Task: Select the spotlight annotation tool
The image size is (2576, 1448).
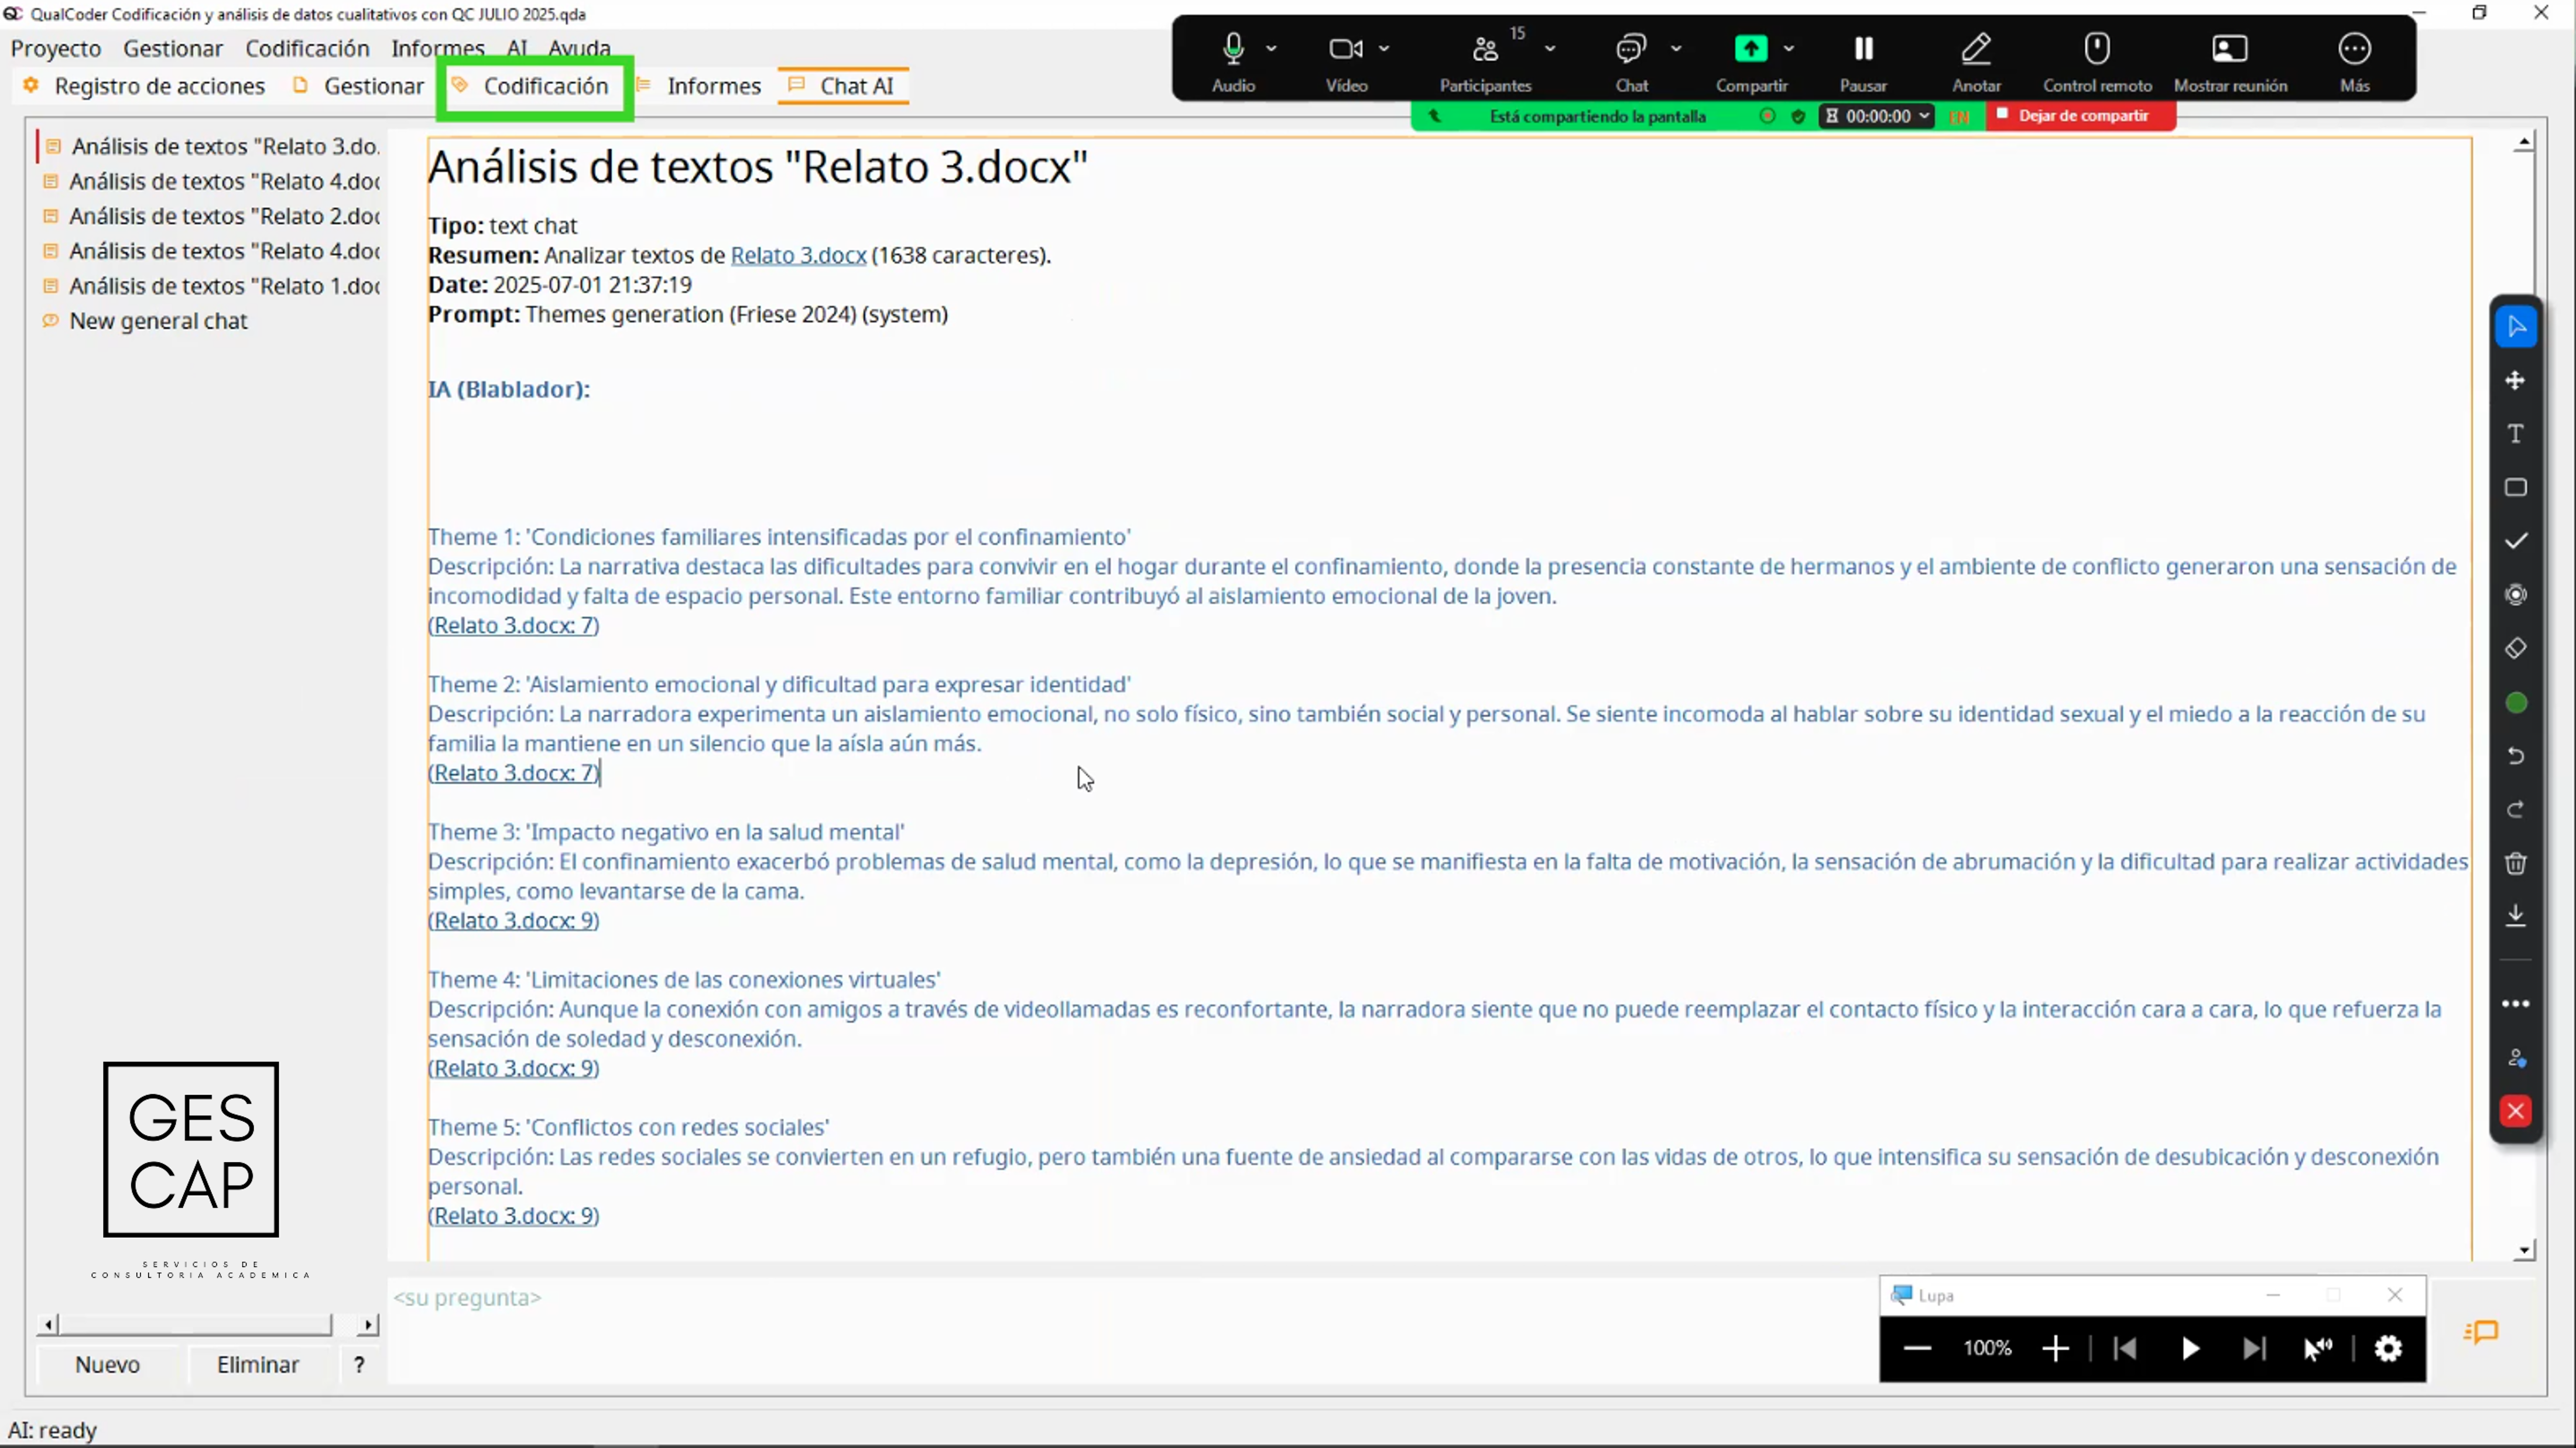Action: [2516, 595]
